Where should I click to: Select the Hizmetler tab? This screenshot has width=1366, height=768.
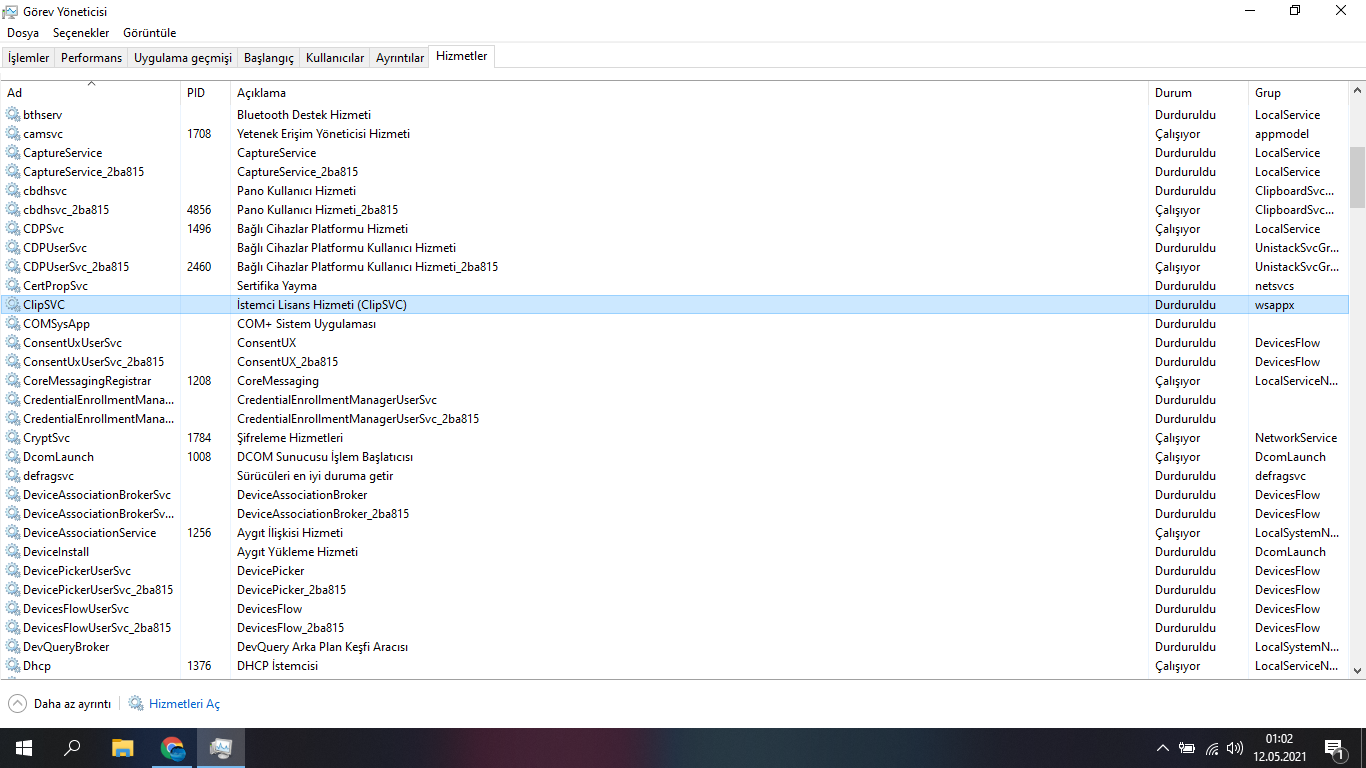click(462, 56)
